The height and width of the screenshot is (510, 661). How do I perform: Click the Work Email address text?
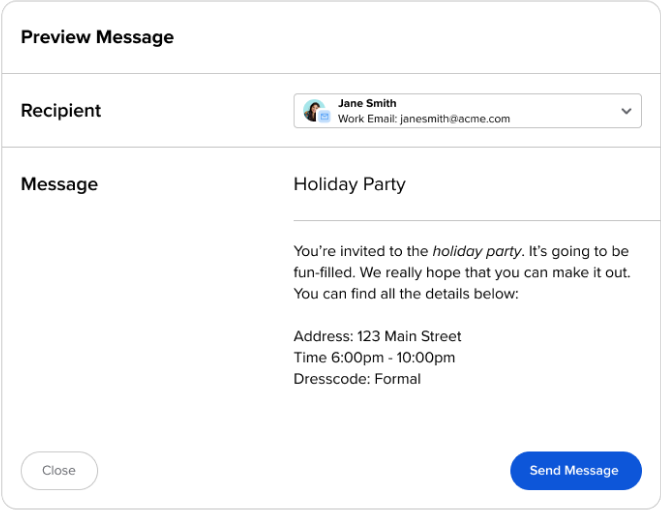click(x=424, y=119)
